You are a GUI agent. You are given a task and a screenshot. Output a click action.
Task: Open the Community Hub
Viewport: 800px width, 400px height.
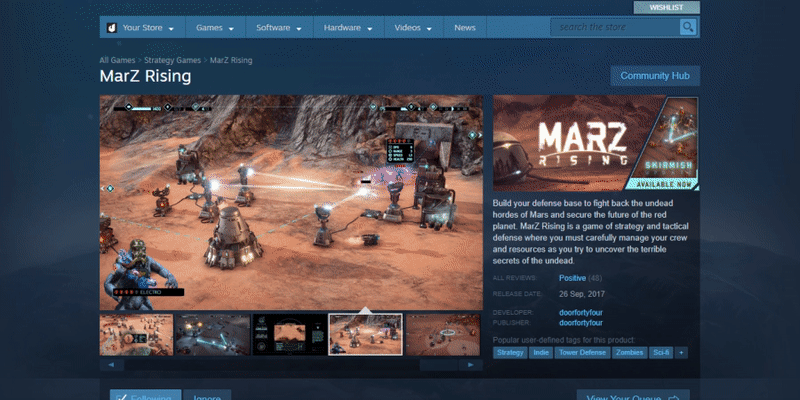coord(655,76)
